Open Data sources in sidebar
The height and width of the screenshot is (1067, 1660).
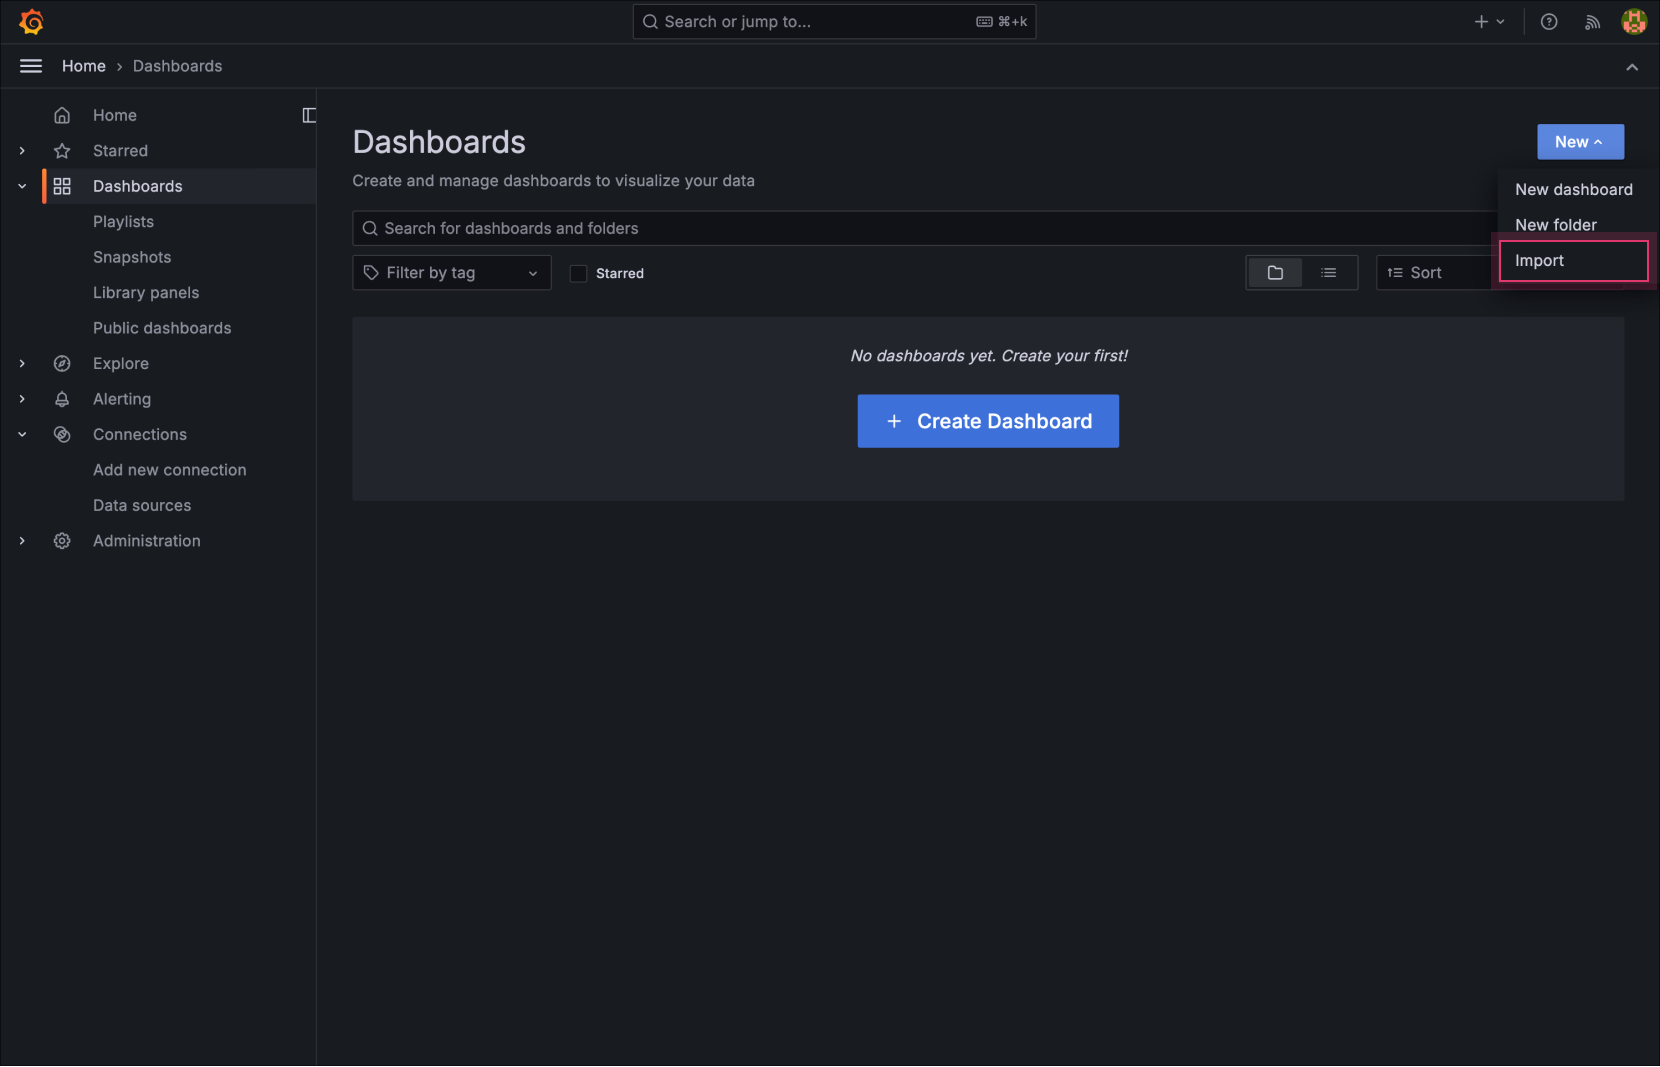(x=142, y=506)
